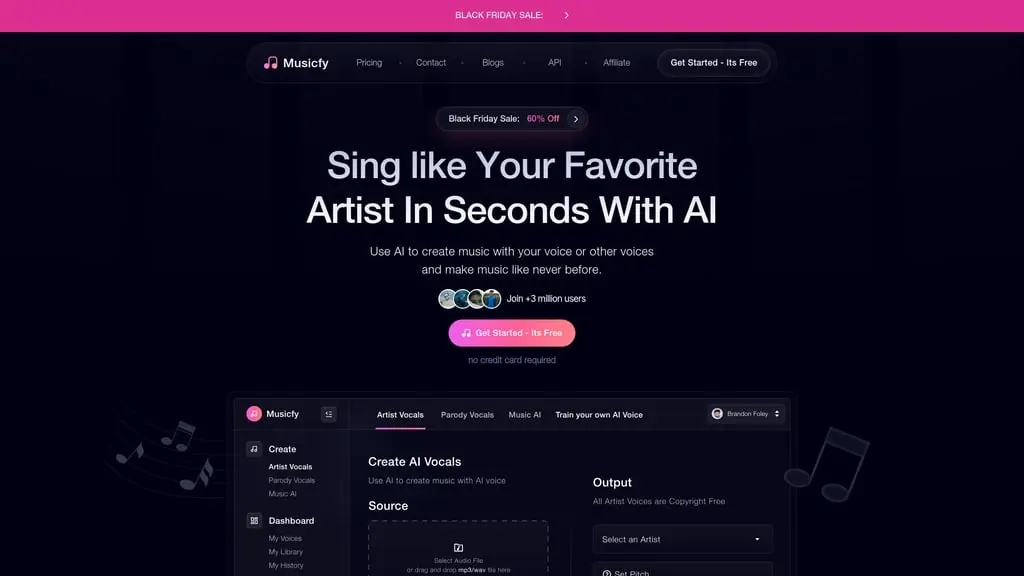Expand the Brandon Foley account switcher

[x=746, y=414]
